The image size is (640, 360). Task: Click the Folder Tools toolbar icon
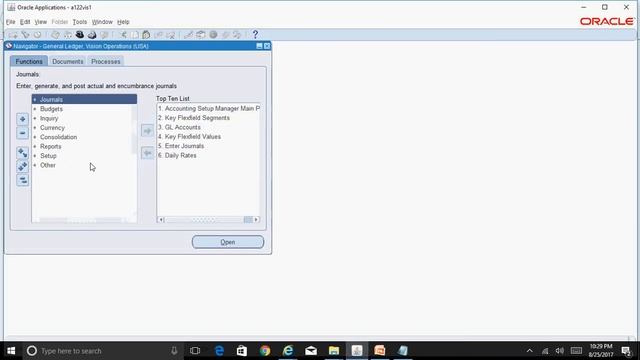(x=237, y=35)
